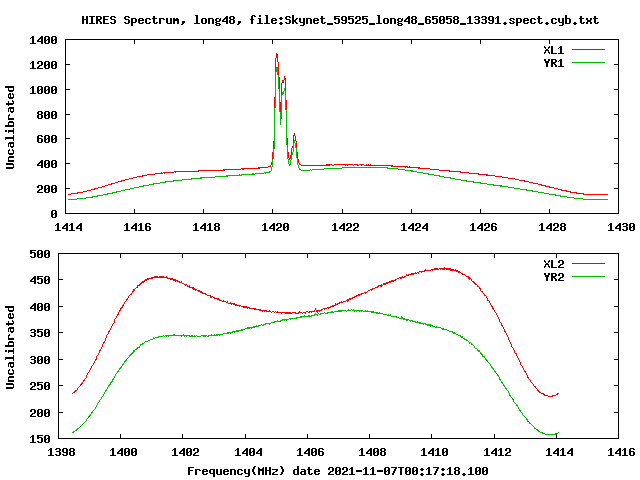Click x-axis tick 1402 on XL2 plot
Viewport: 640px width, 480px height.
(x=185, y=452)
